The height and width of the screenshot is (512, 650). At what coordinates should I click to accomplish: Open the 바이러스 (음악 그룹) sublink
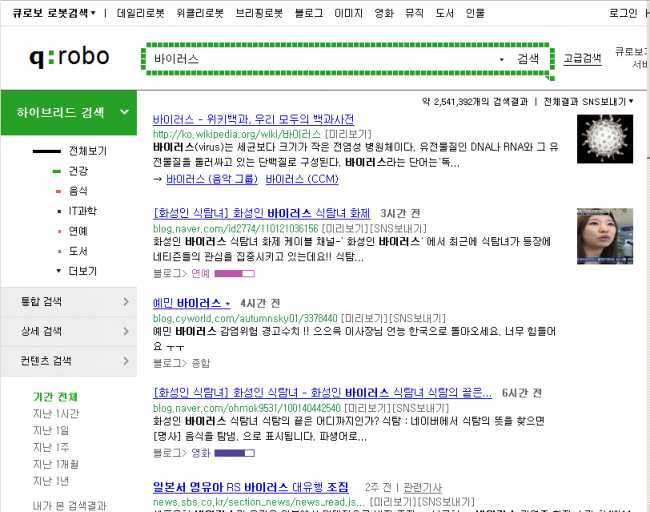pyautogui.click(x=212, y=179)
